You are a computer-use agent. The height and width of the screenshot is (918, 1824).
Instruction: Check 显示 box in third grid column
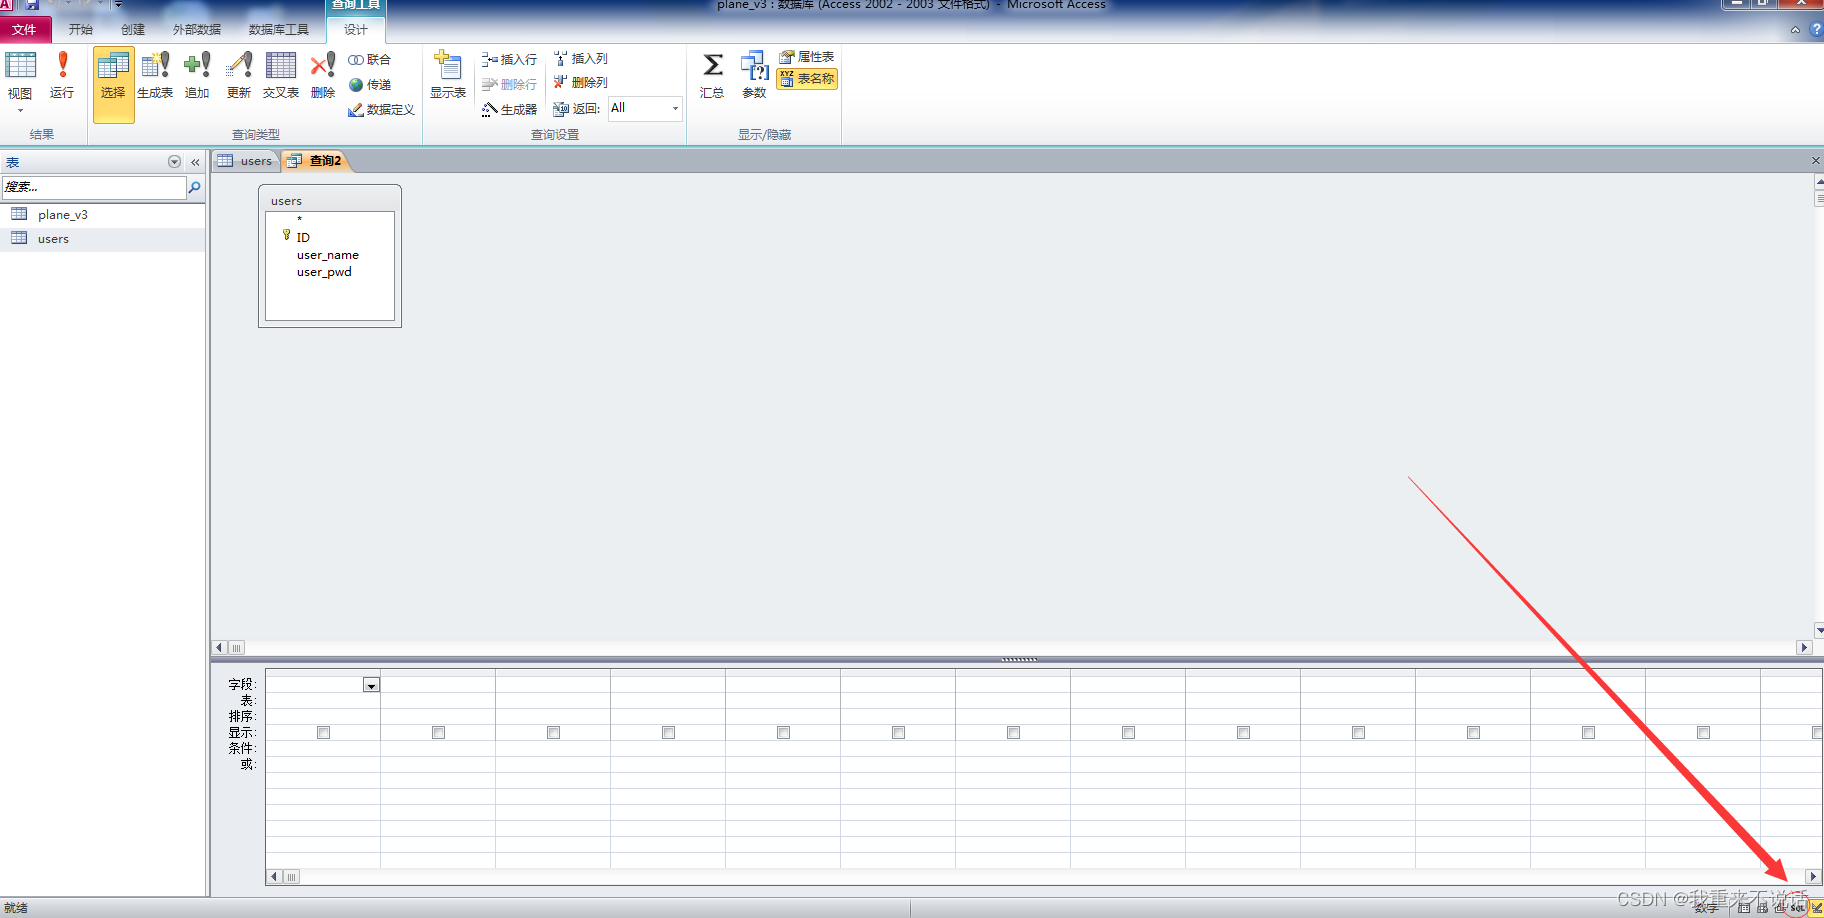pos(553,733)
